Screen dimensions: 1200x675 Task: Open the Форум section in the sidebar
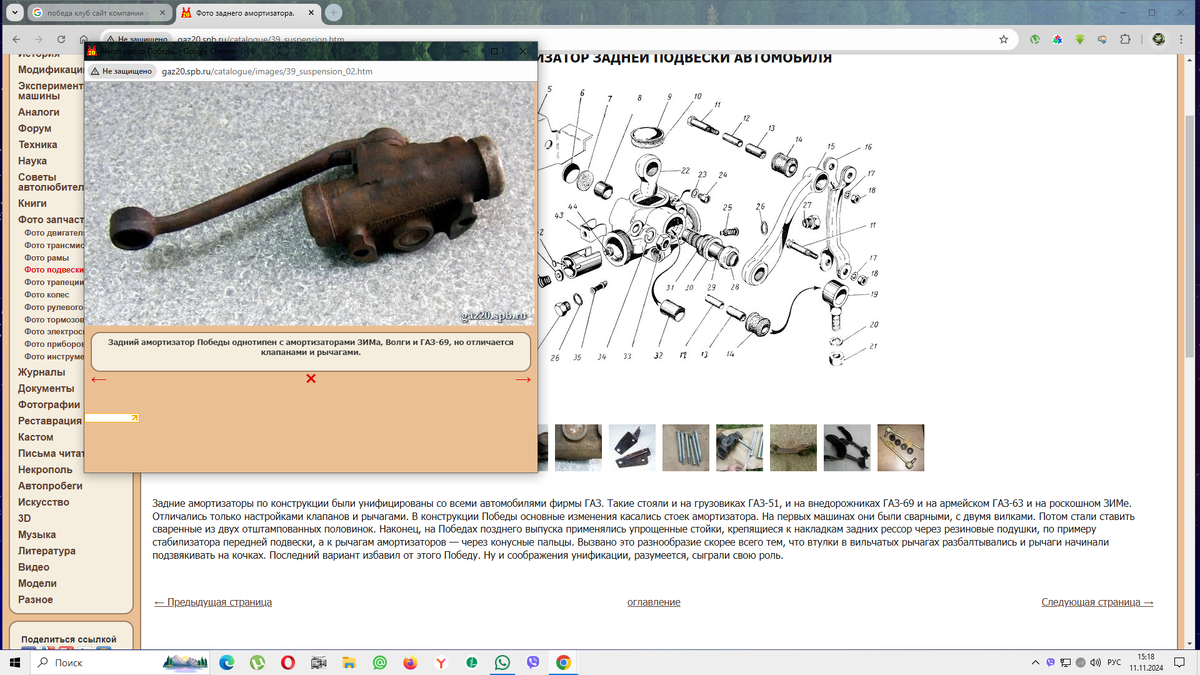[34, 128]
